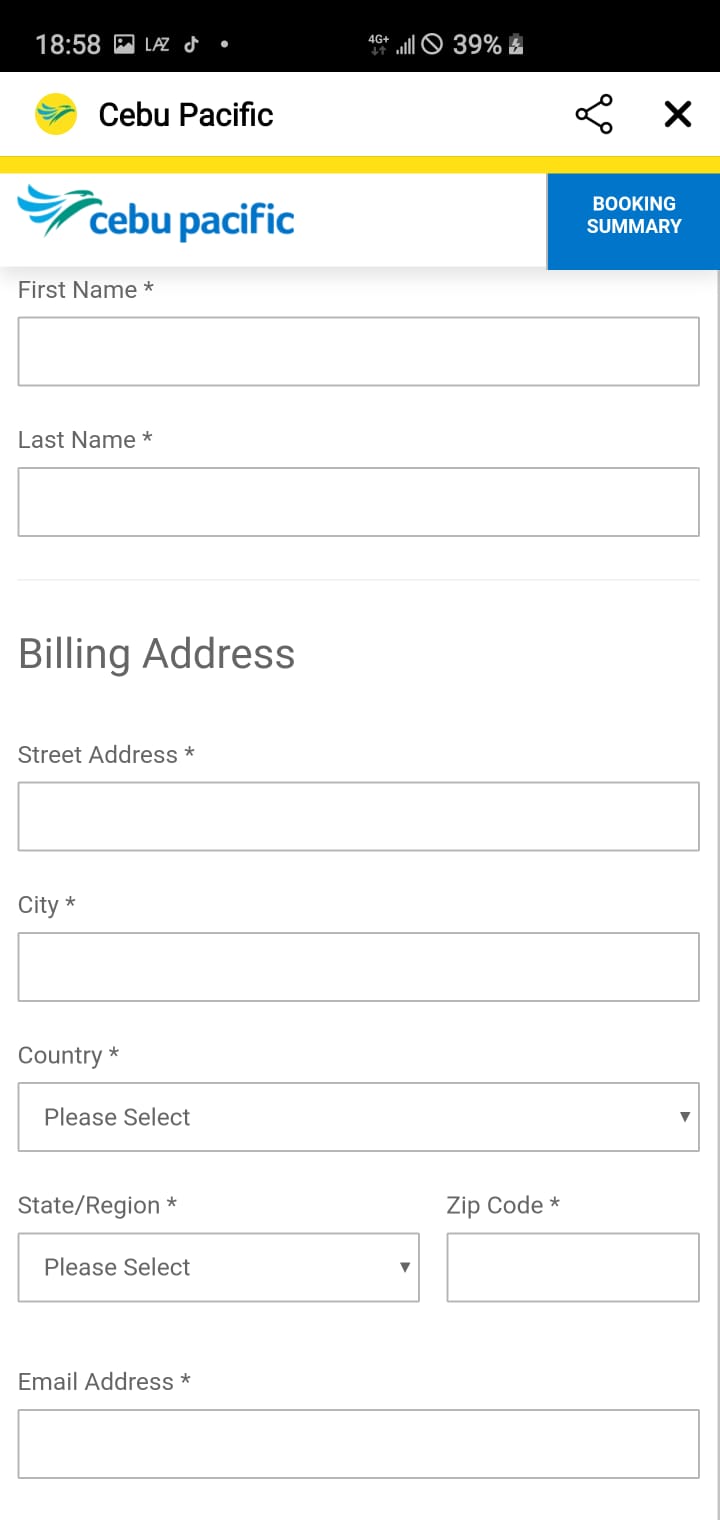
Task: Open the Booking Summary panel
Action: pyautogui.click(x=633, y=216)
